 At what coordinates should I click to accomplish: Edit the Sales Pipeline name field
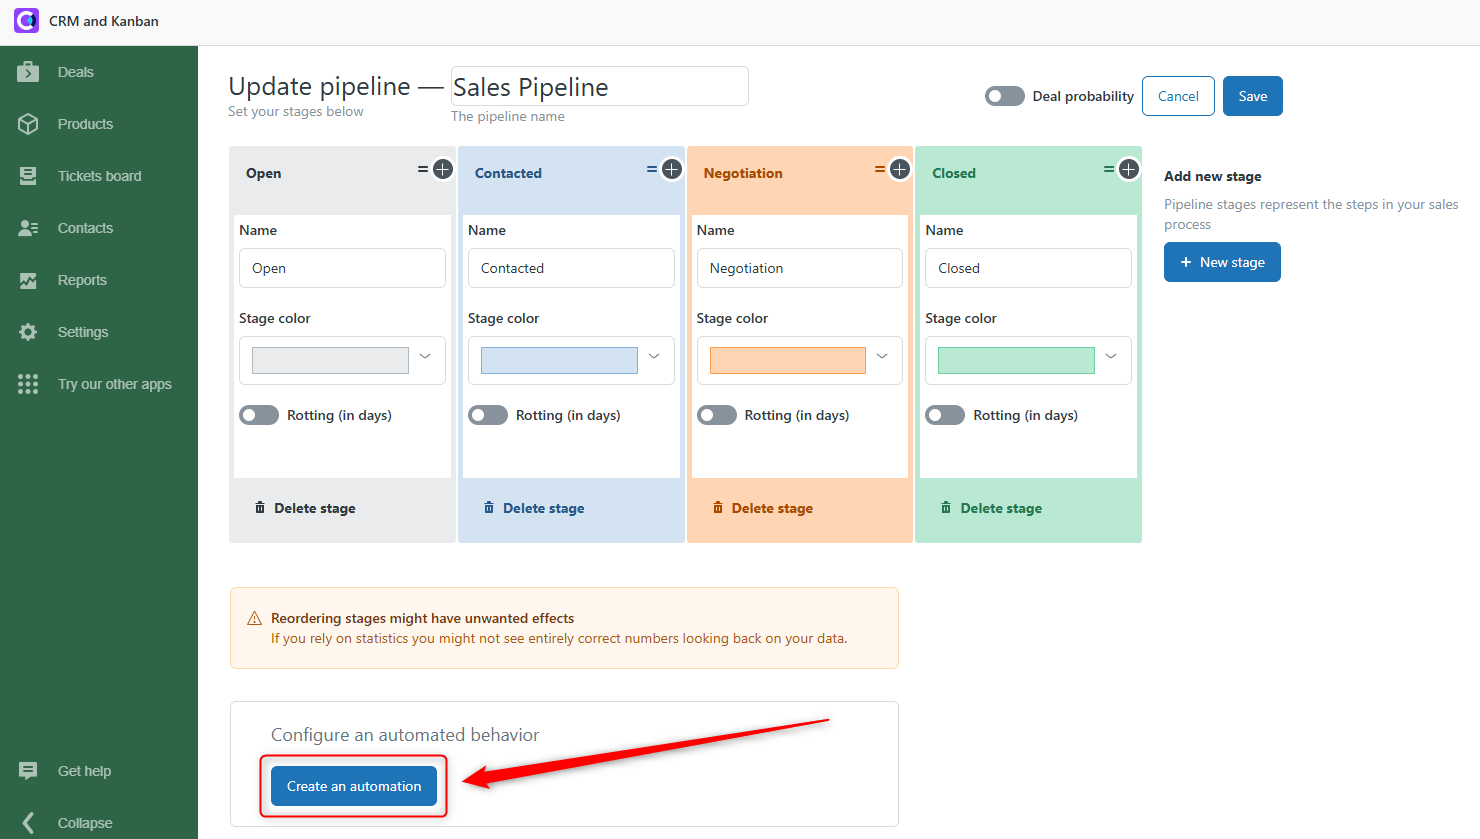(x=600, y=86)
